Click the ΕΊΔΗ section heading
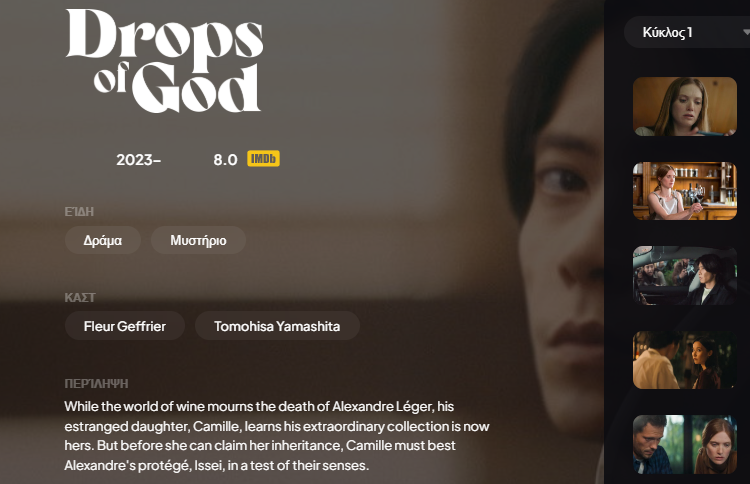Image resolution: width=750 pixels, height=484 pixels. [x=79, y=211]
